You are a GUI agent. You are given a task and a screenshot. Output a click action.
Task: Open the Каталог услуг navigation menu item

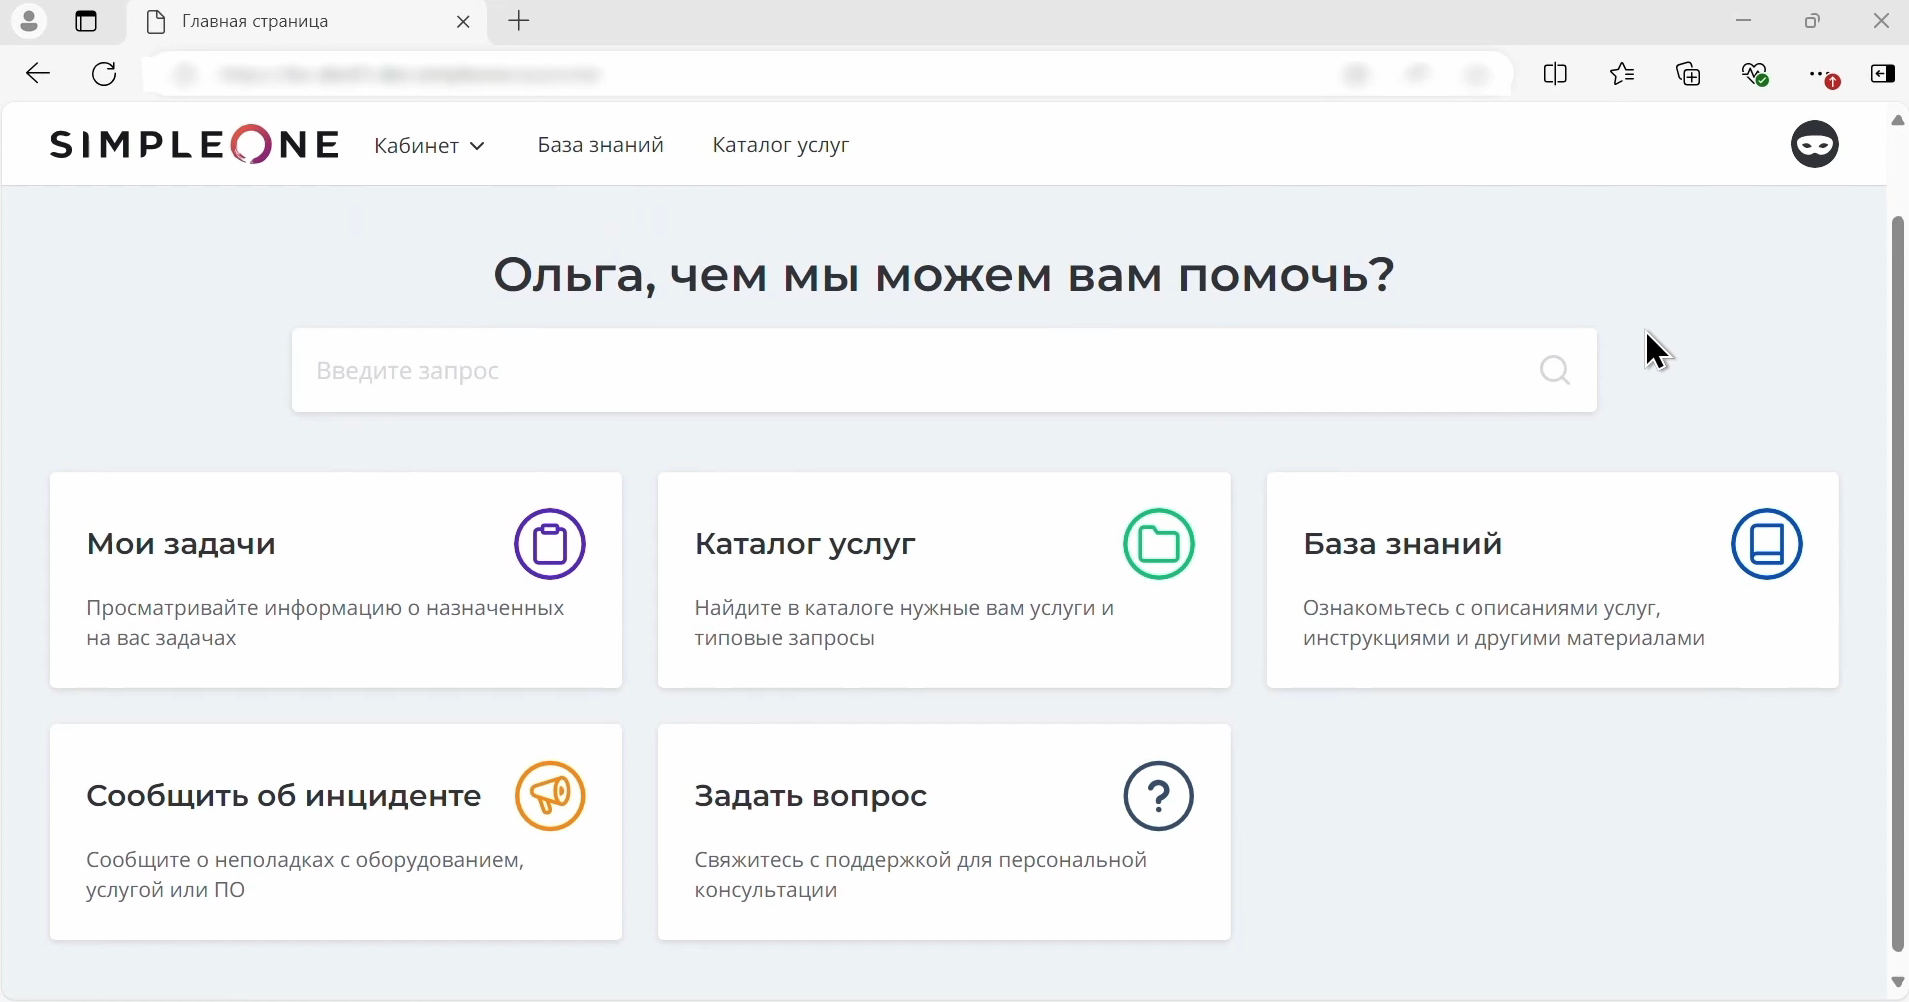pyautogui.click(x=780, y=145)
